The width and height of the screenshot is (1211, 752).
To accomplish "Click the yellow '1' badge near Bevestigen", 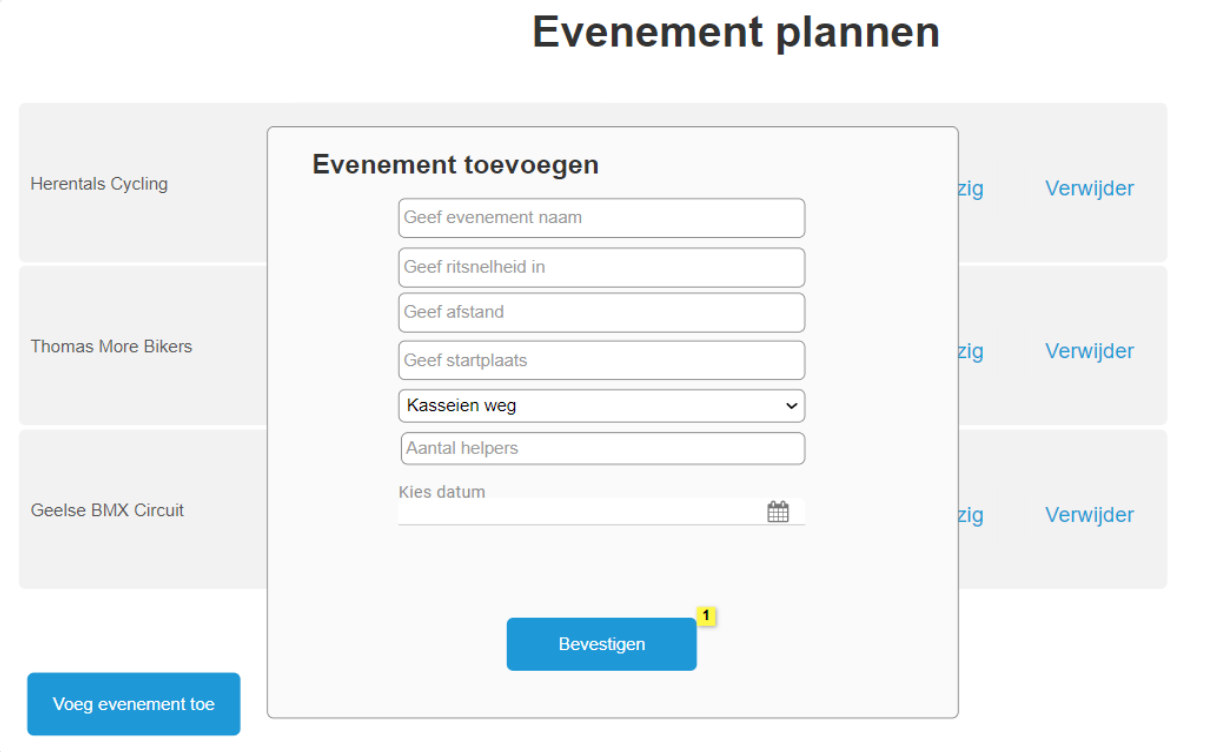I will (x=706, y=616).
